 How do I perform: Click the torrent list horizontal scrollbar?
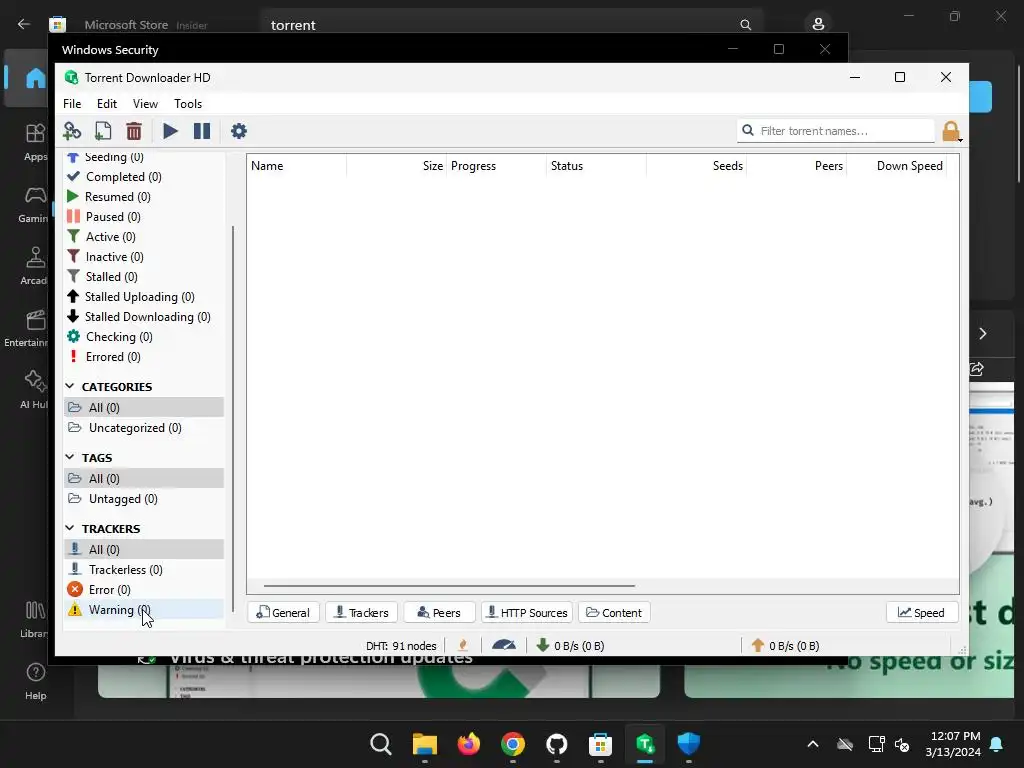(449, 586)
